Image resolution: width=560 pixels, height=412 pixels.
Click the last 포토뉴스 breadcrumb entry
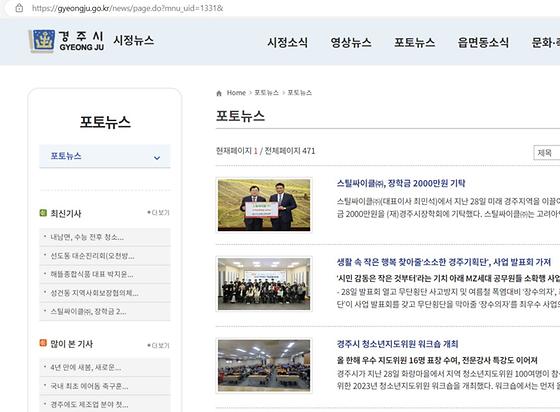tap(300, 93)
